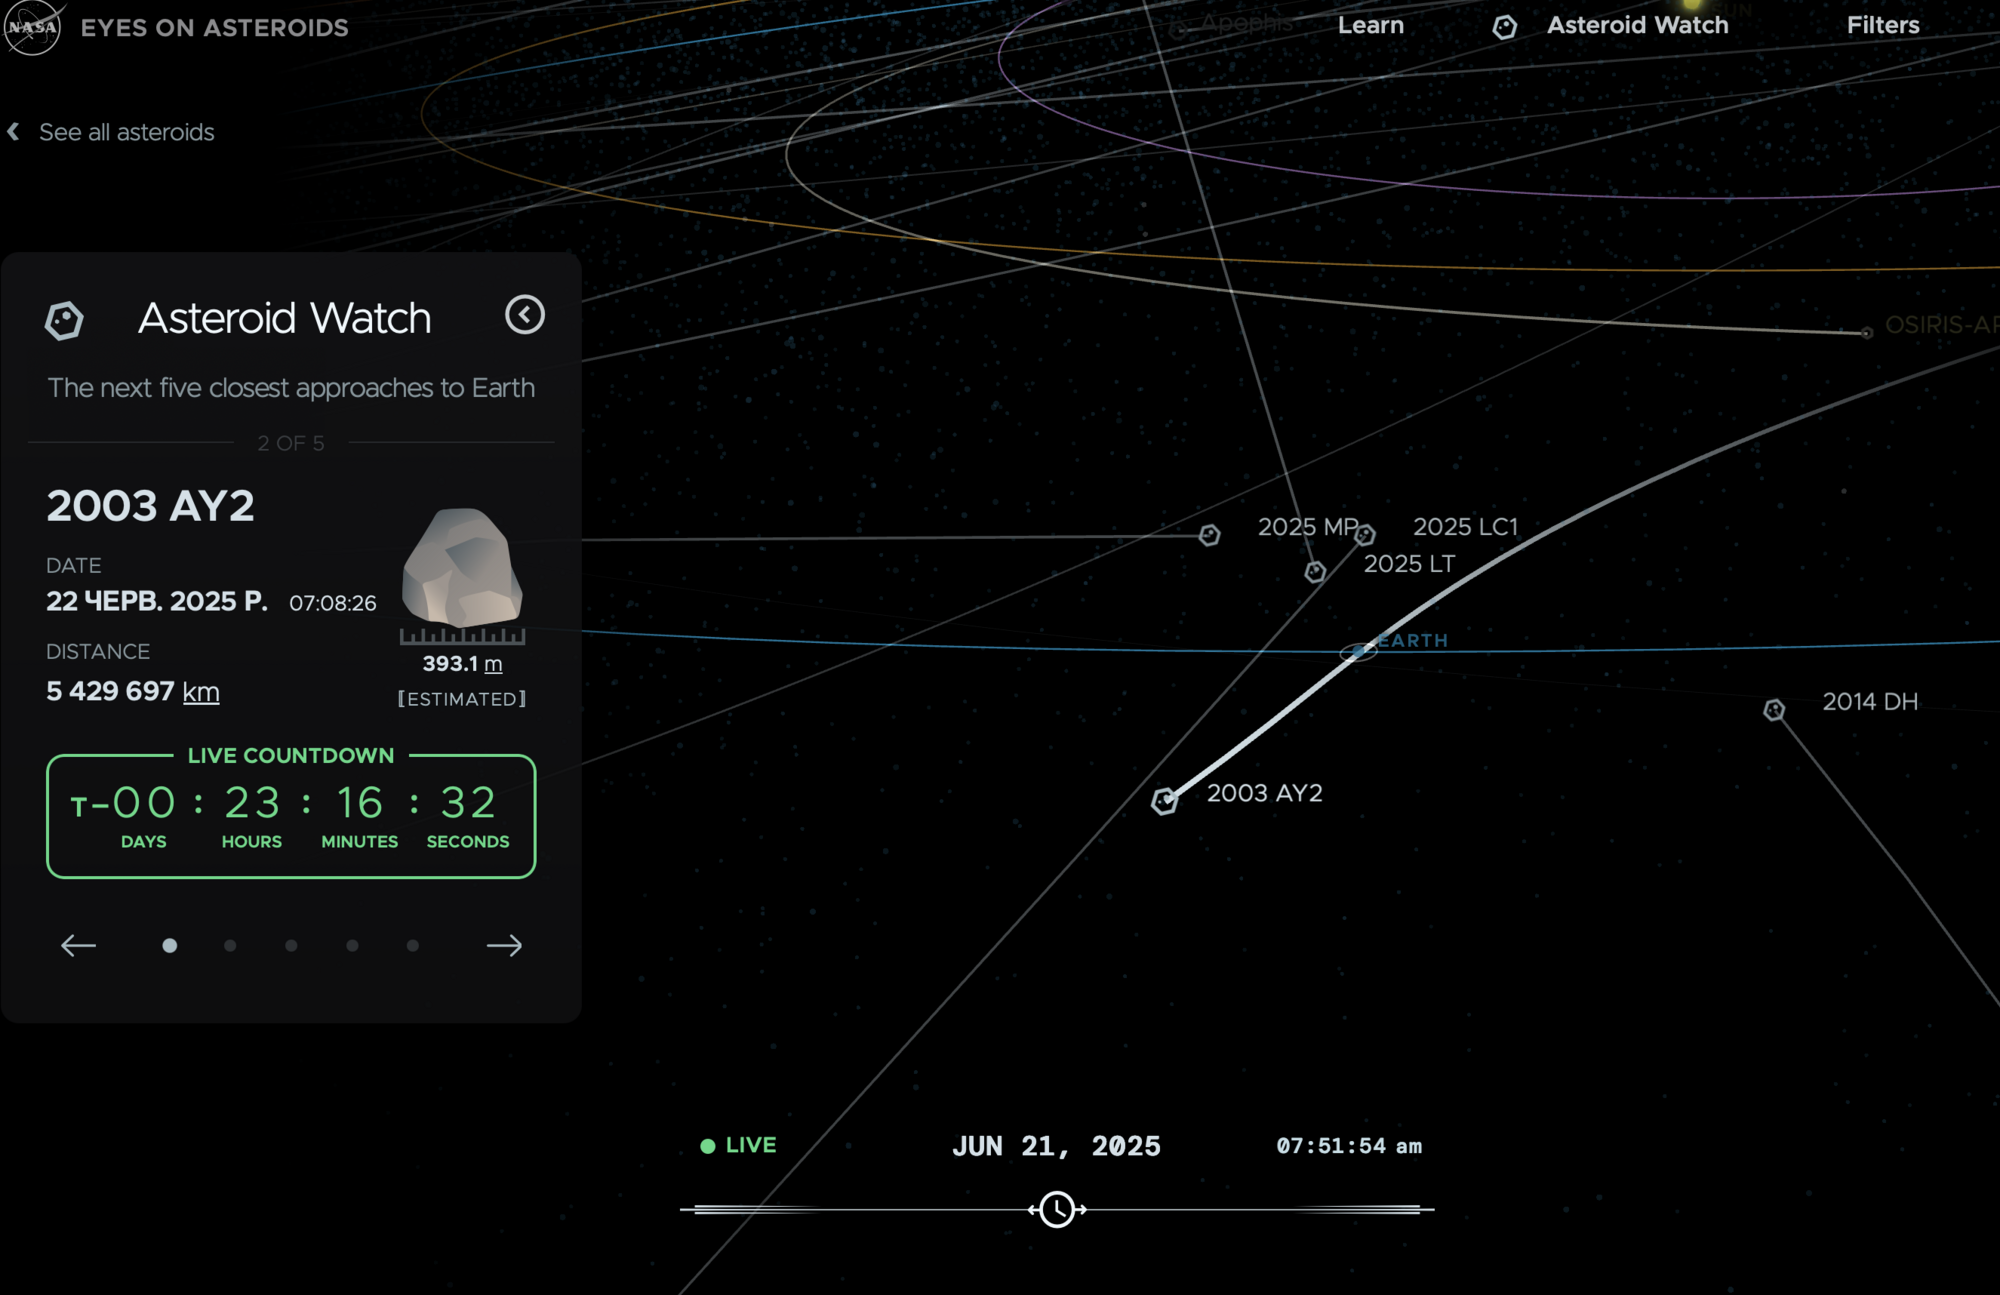Click the asteroid icon in panel header

click(x=64, y=321)
